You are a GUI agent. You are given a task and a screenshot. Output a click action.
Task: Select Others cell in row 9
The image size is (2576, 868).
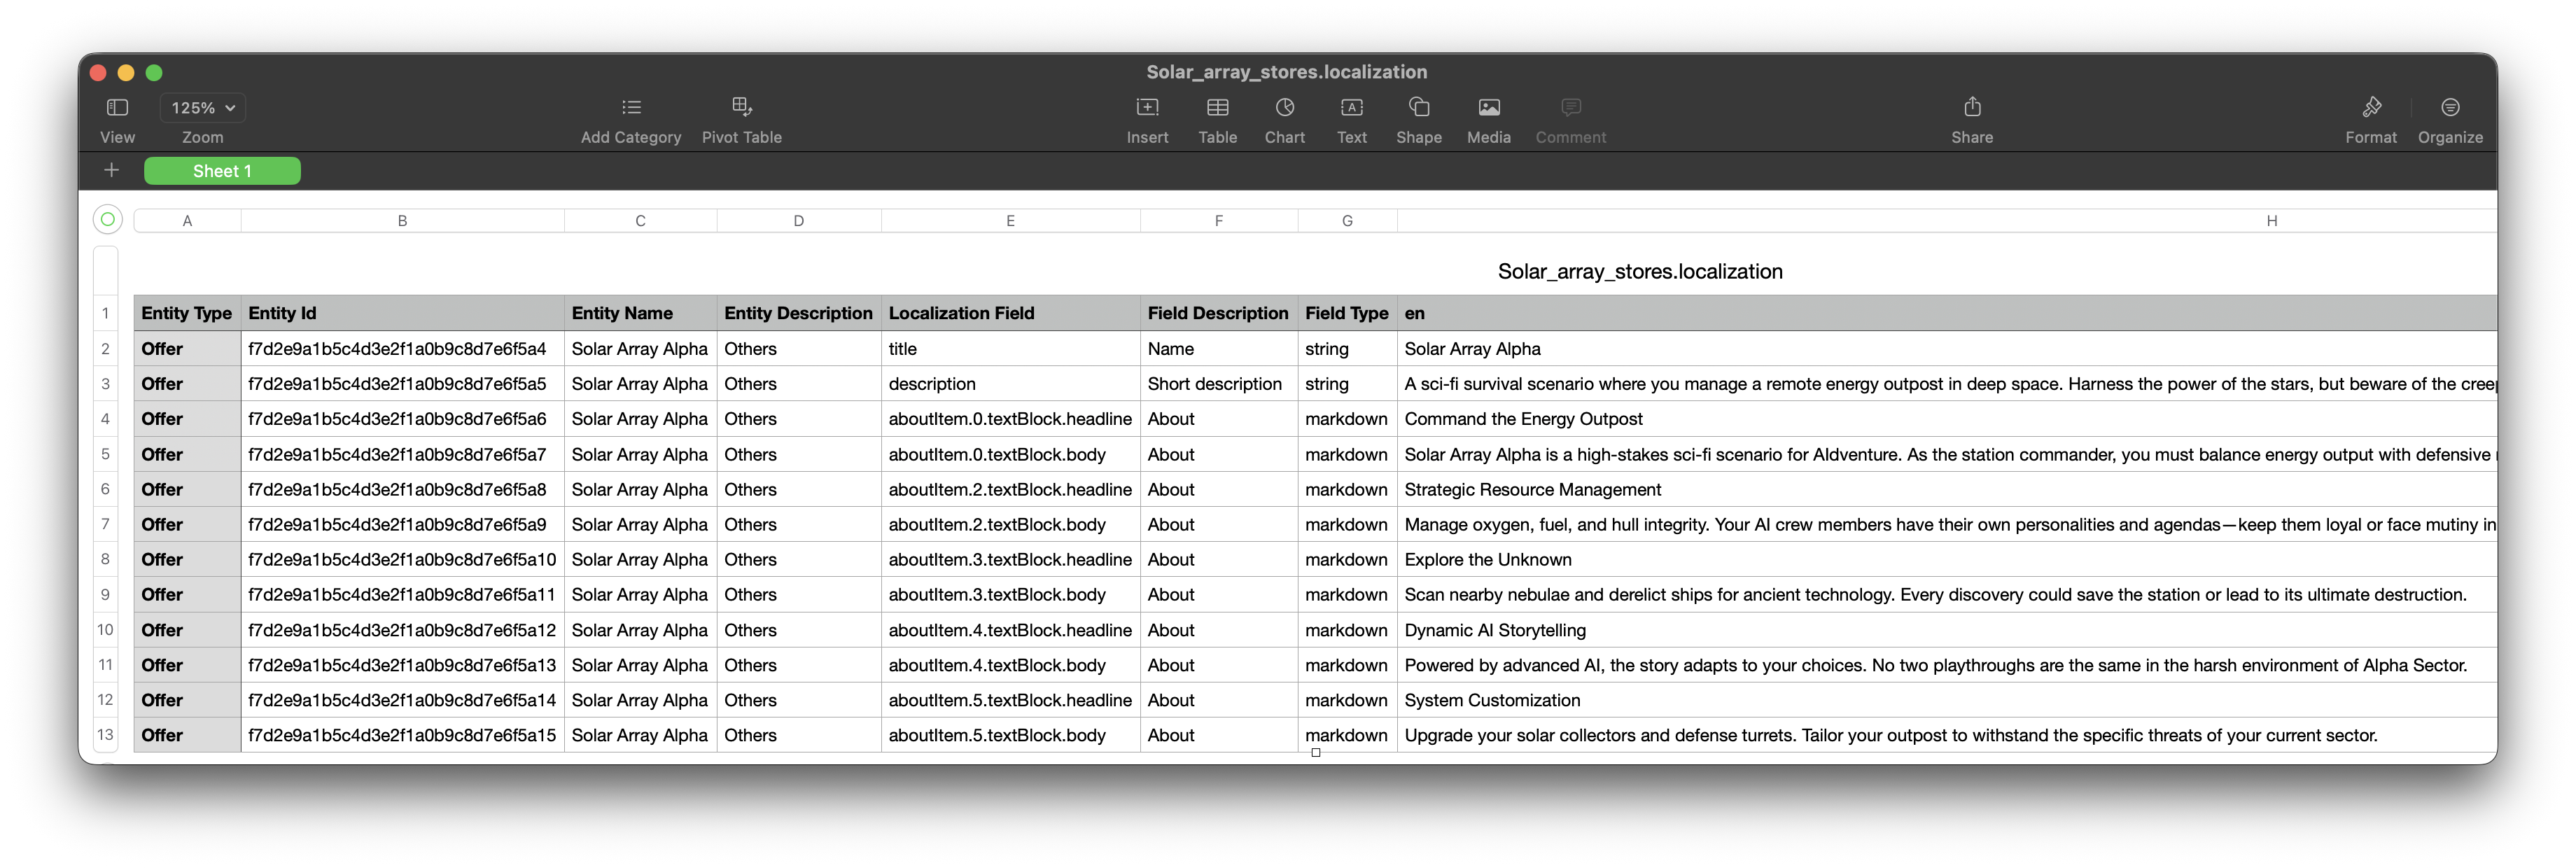click(798, 595)
